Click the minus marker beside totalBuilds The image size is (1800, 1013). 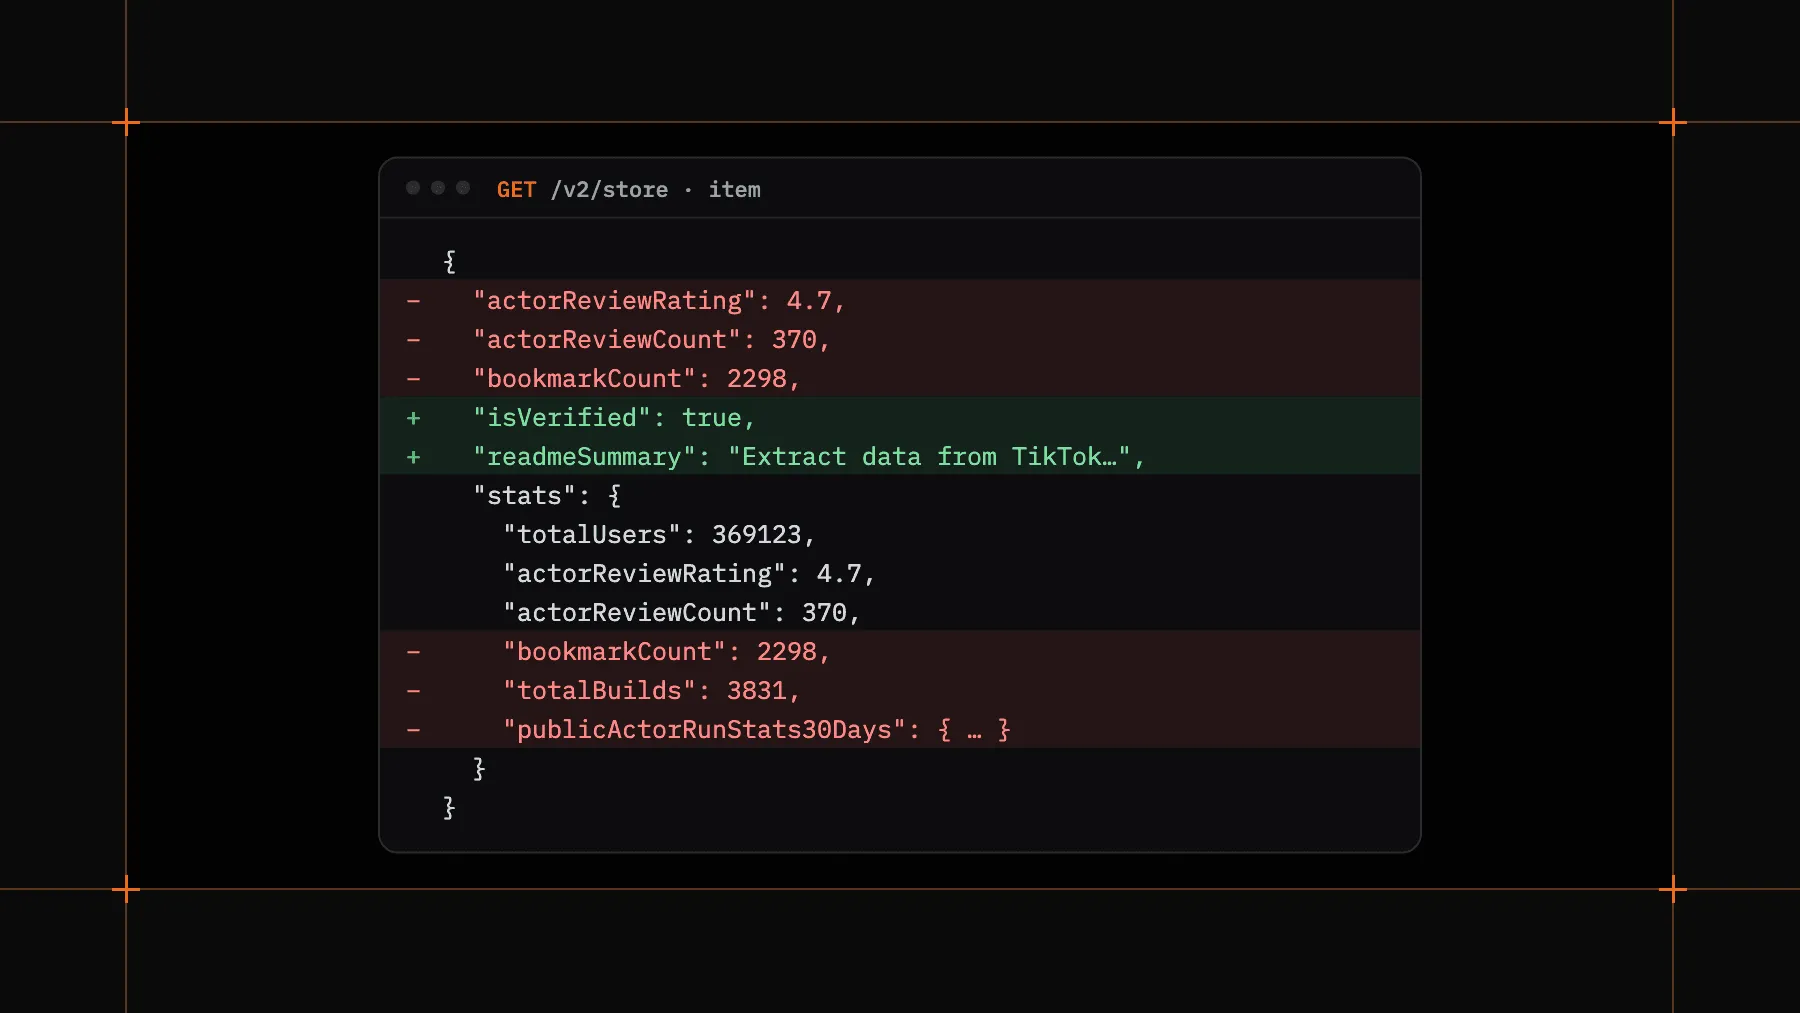click(x=413, y=691)
